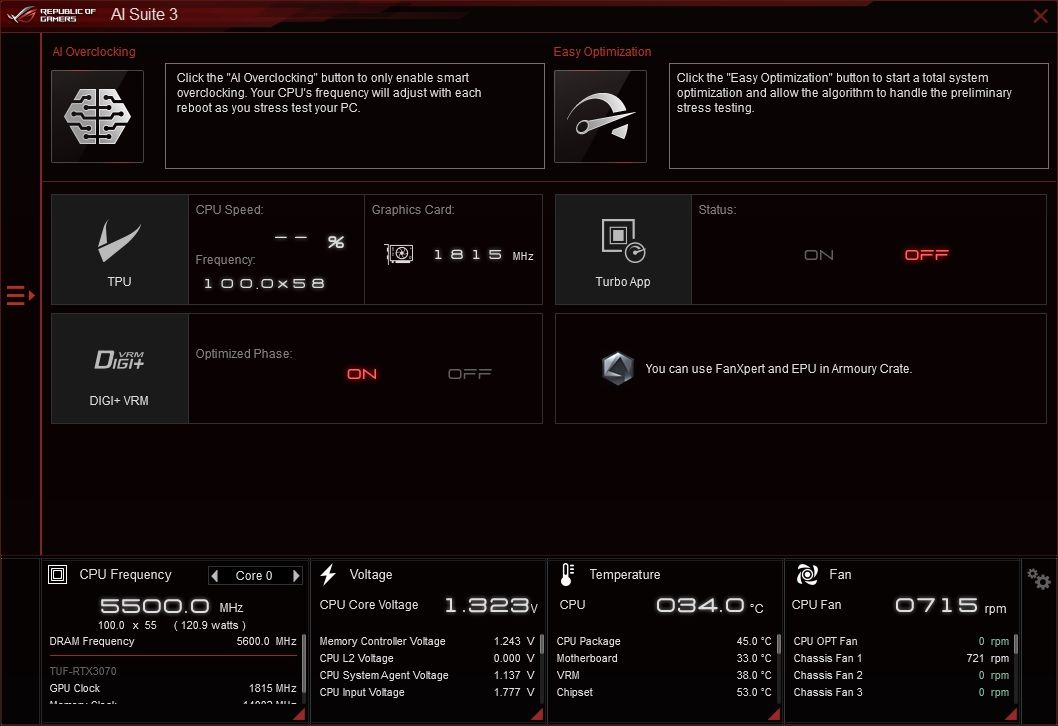1058x726 pixels.
Task: Select the CPU Input Voltage row
Action: [427, 692]
